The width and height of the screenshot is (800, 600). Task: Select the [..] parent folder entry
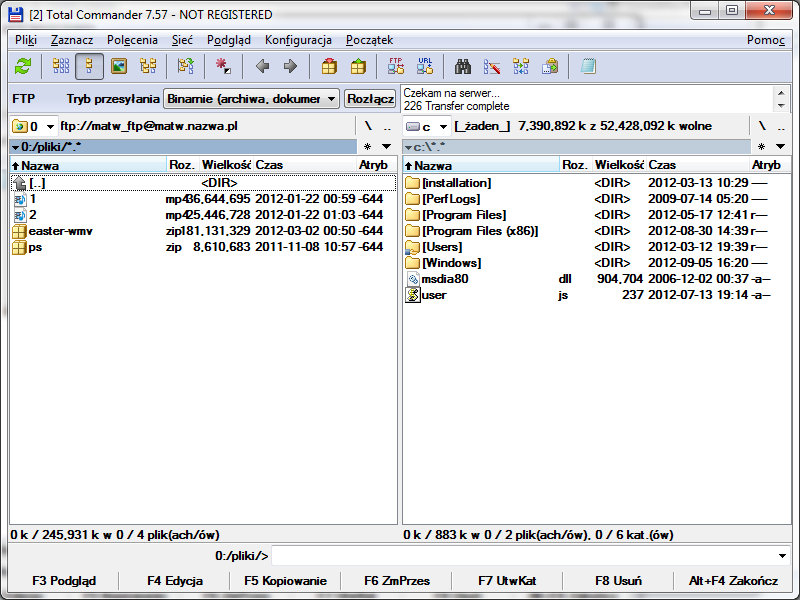pyautogui.click(x=203, y=183)
